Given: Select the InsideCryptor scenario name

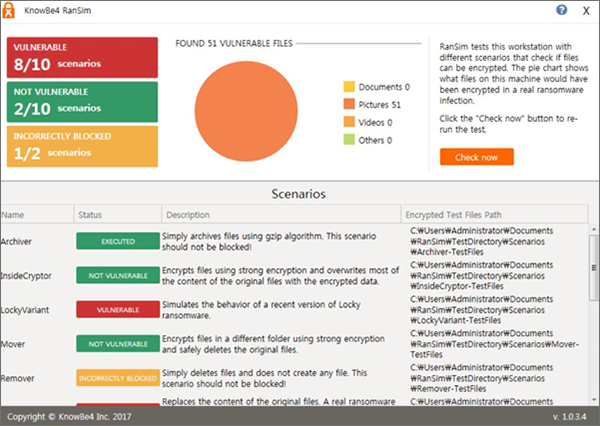Looking at the screenshot, I should tap(26, 276).
